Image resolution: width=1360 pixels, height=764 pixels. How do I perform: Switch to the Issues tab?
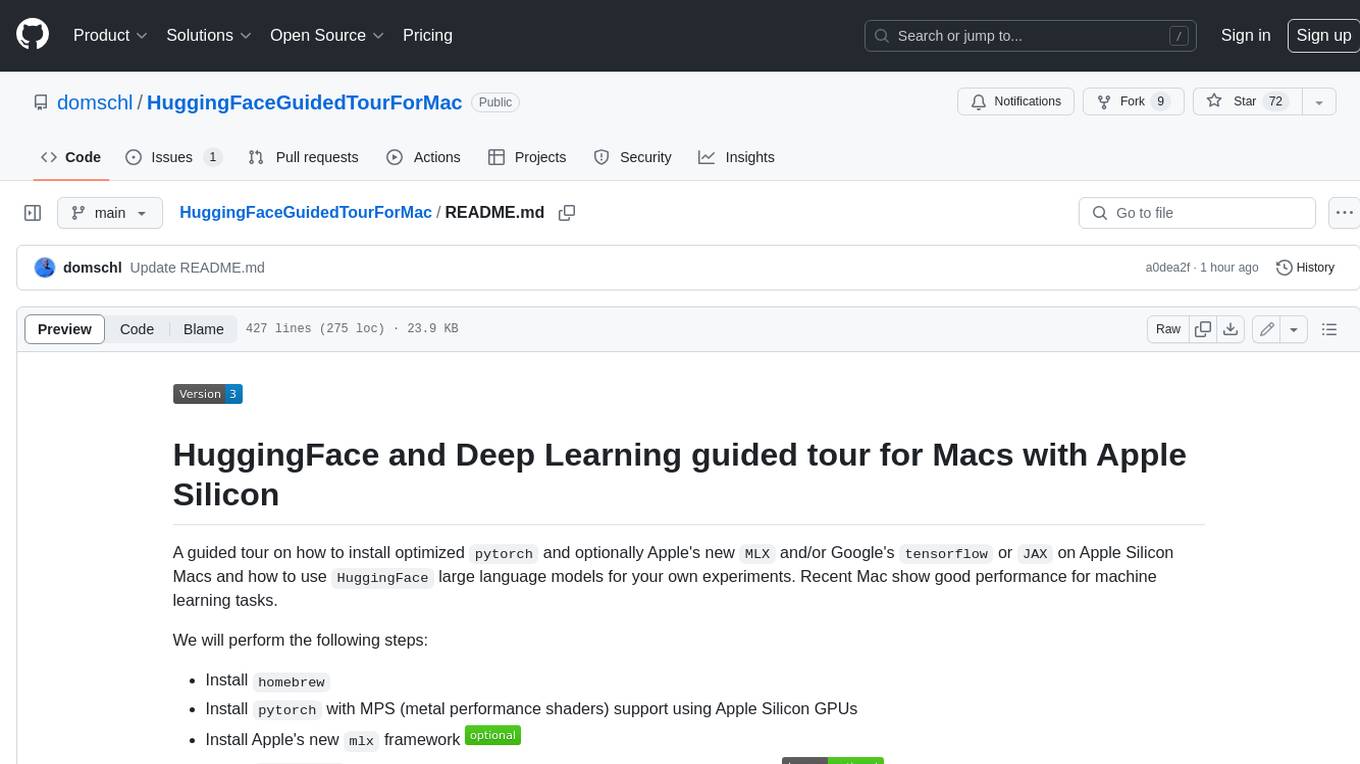click(x=173, y=157)
